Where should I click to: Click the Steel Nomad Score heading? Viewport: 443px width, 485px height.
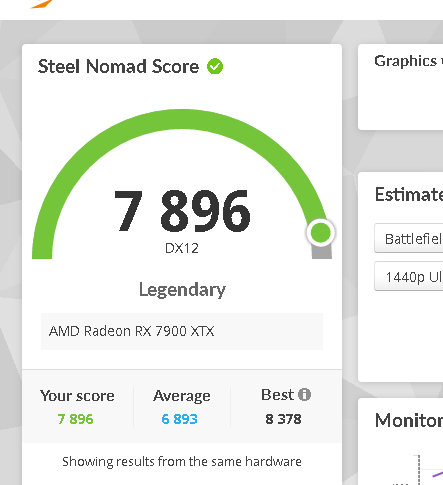tap(118, 66)
